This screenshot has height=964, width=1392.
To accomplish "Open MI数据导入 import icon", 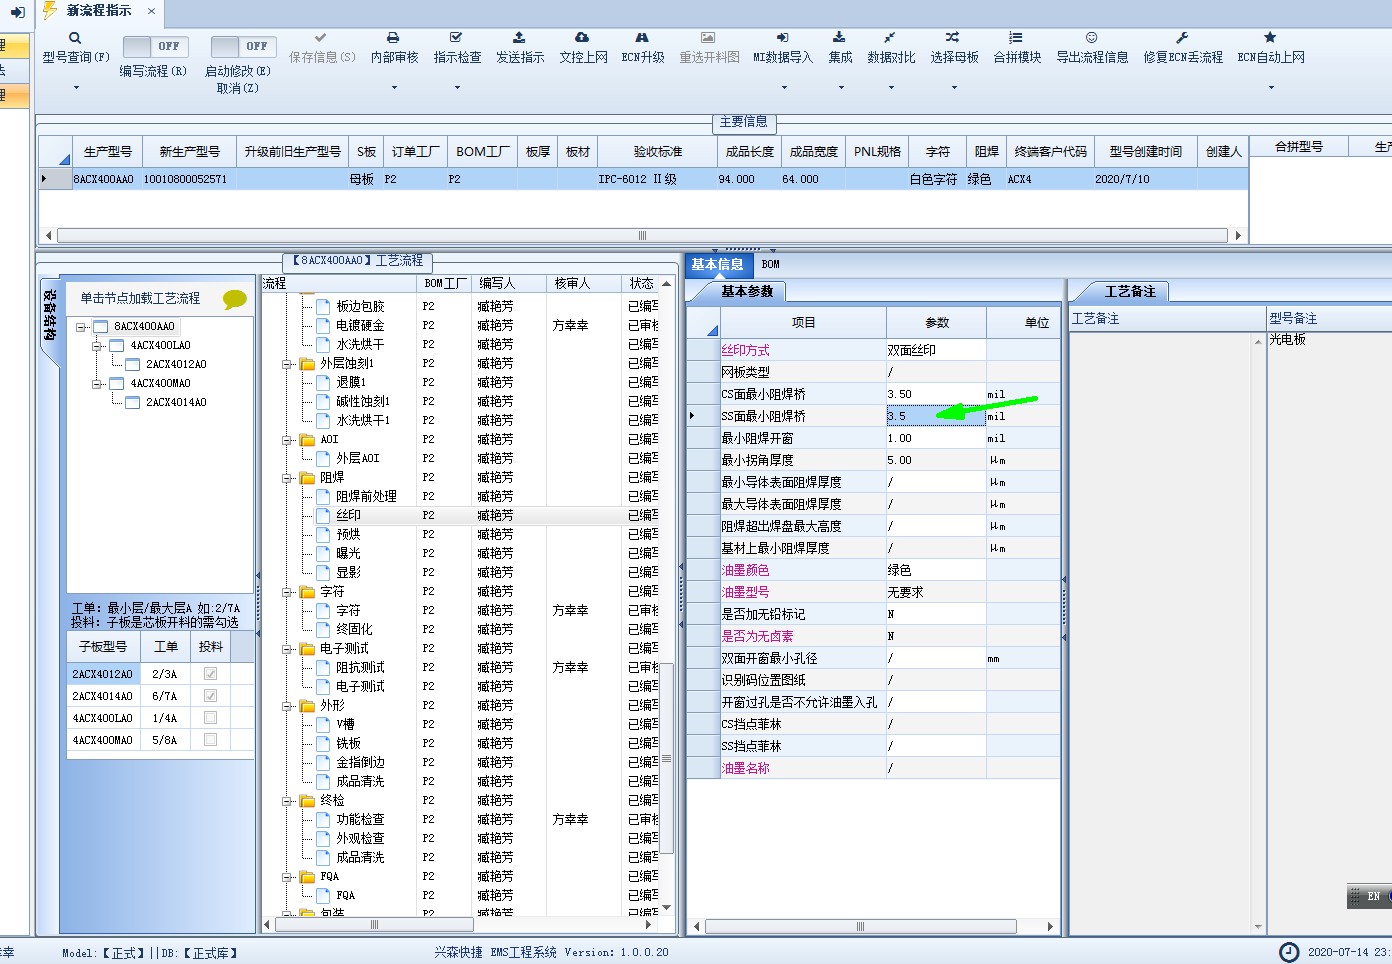I will 783,38.
